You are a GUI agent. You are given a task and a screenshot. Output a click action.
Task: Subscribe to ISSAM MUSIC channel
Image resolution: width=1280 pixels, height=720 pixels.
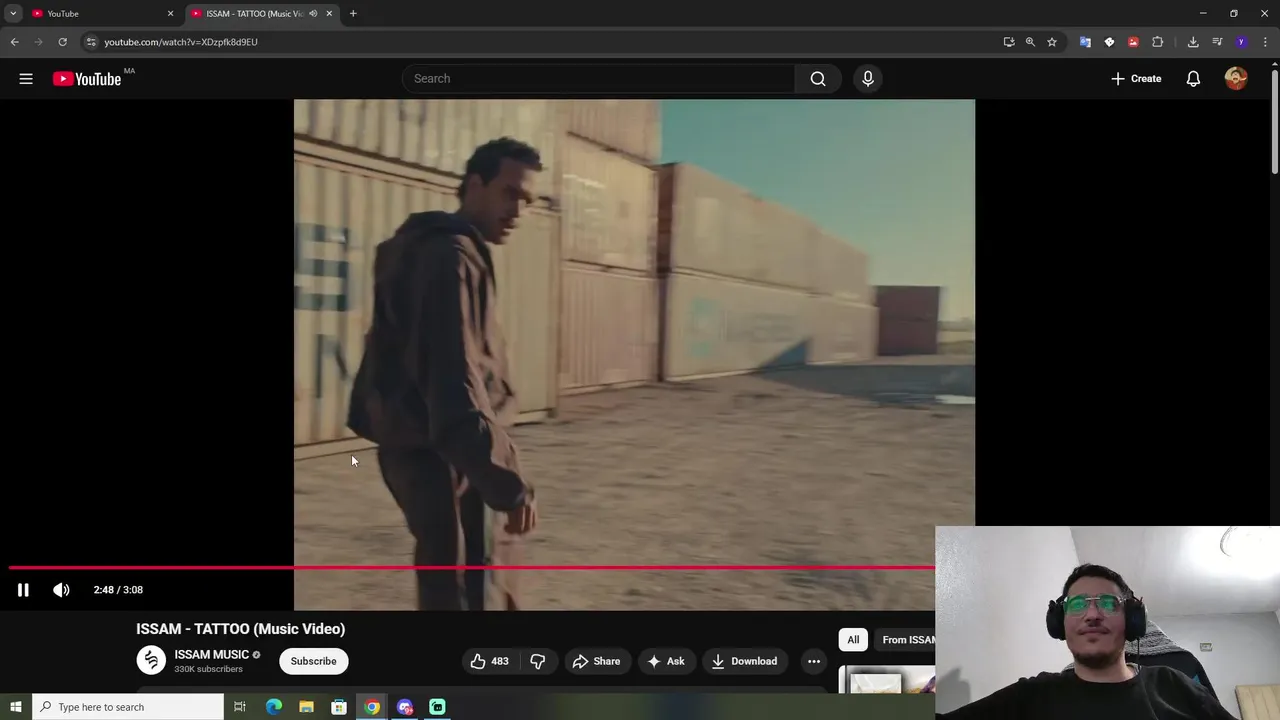pyautogui.click(x=313, y=661)
